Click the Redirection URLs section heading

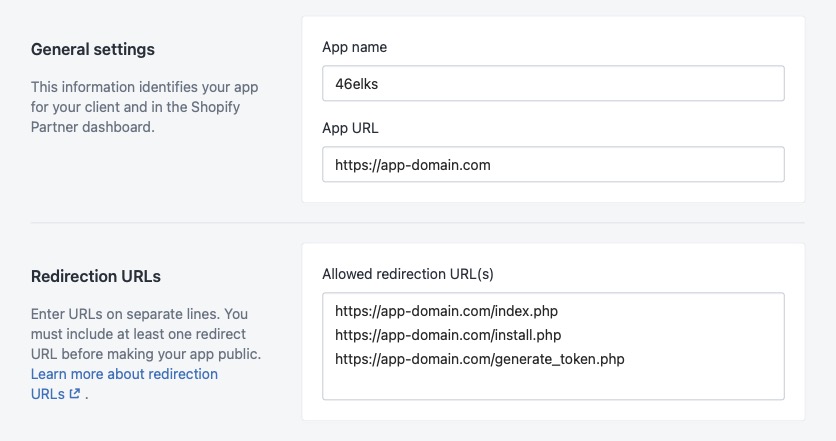[96, 276]
